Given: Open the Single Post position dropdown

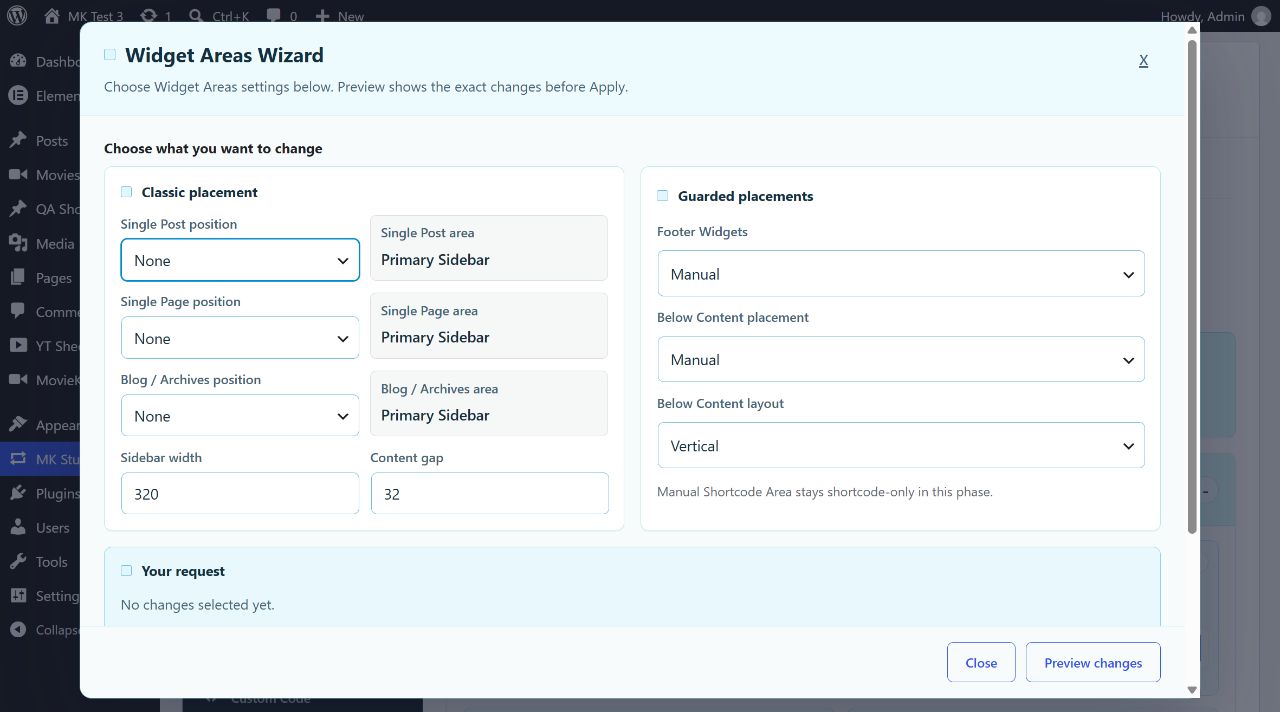Looking at the screenshot, I should 240,260.
